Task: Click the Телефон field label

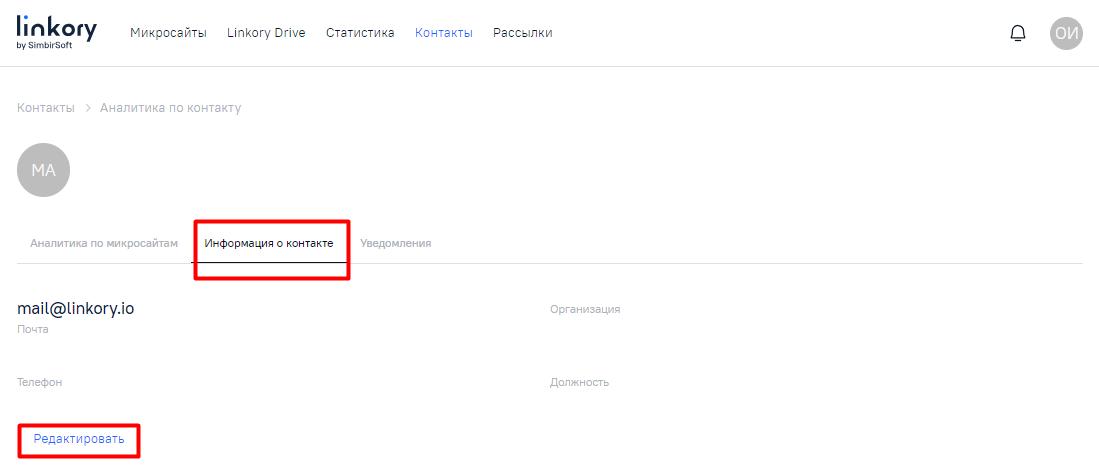Action: 39,383
